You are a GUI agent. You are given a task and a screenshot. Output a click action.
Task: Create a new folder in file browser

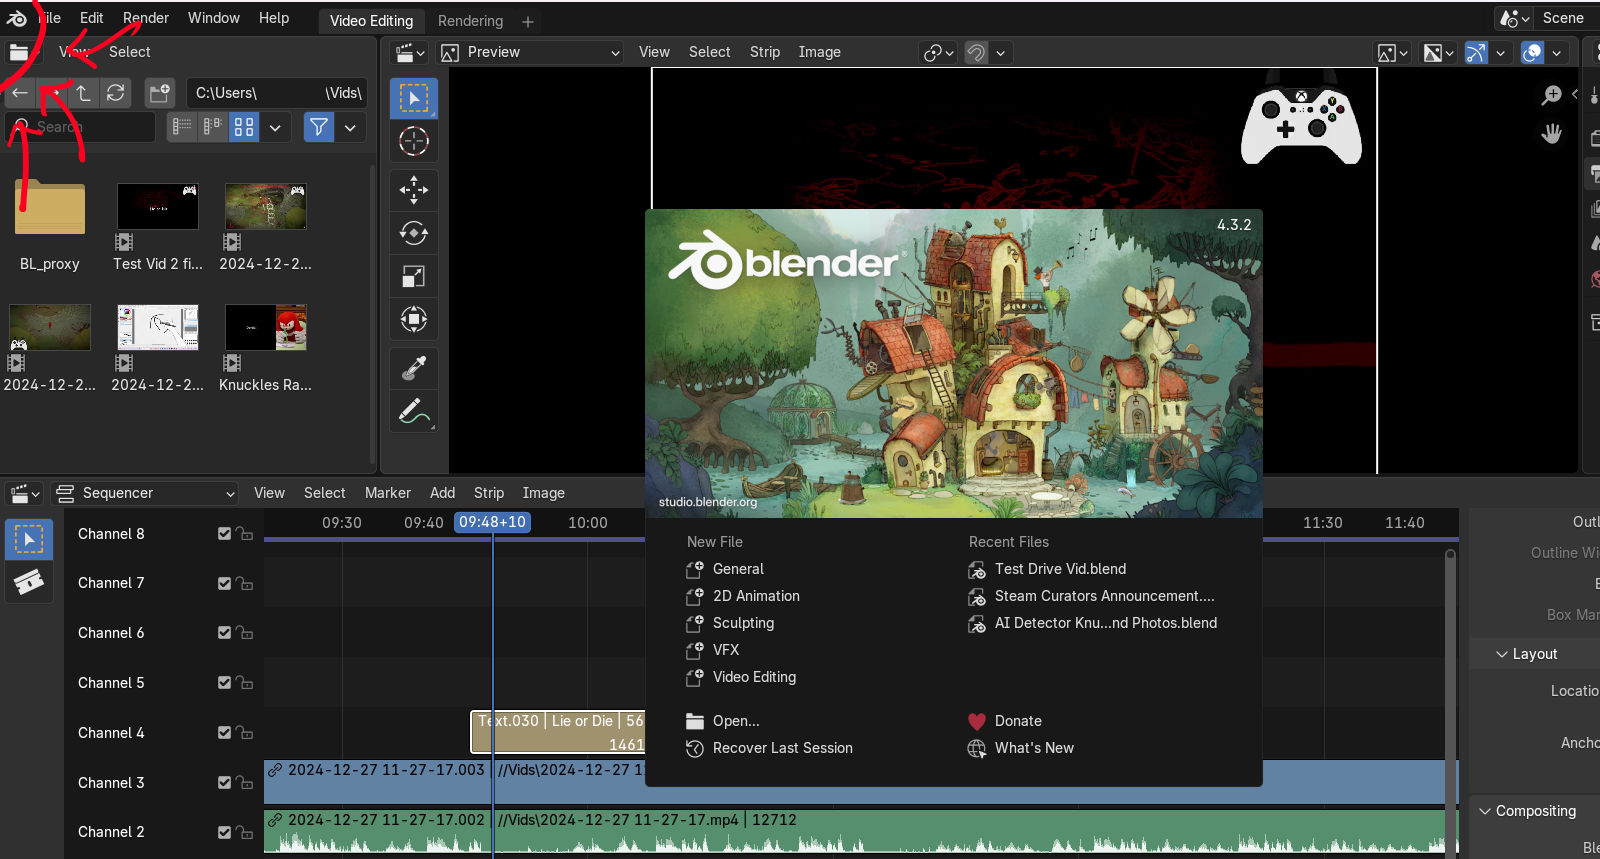[160, 93]
